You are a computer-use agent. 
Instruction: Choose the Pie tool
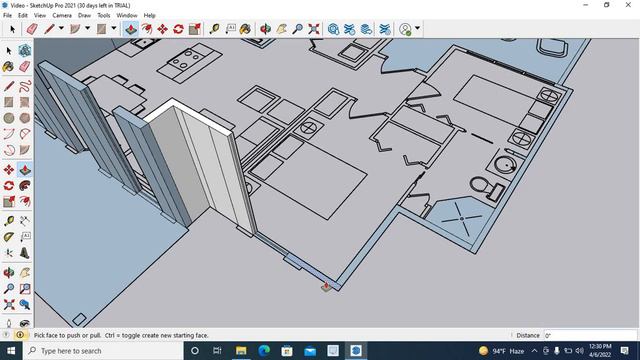[24, 150]
